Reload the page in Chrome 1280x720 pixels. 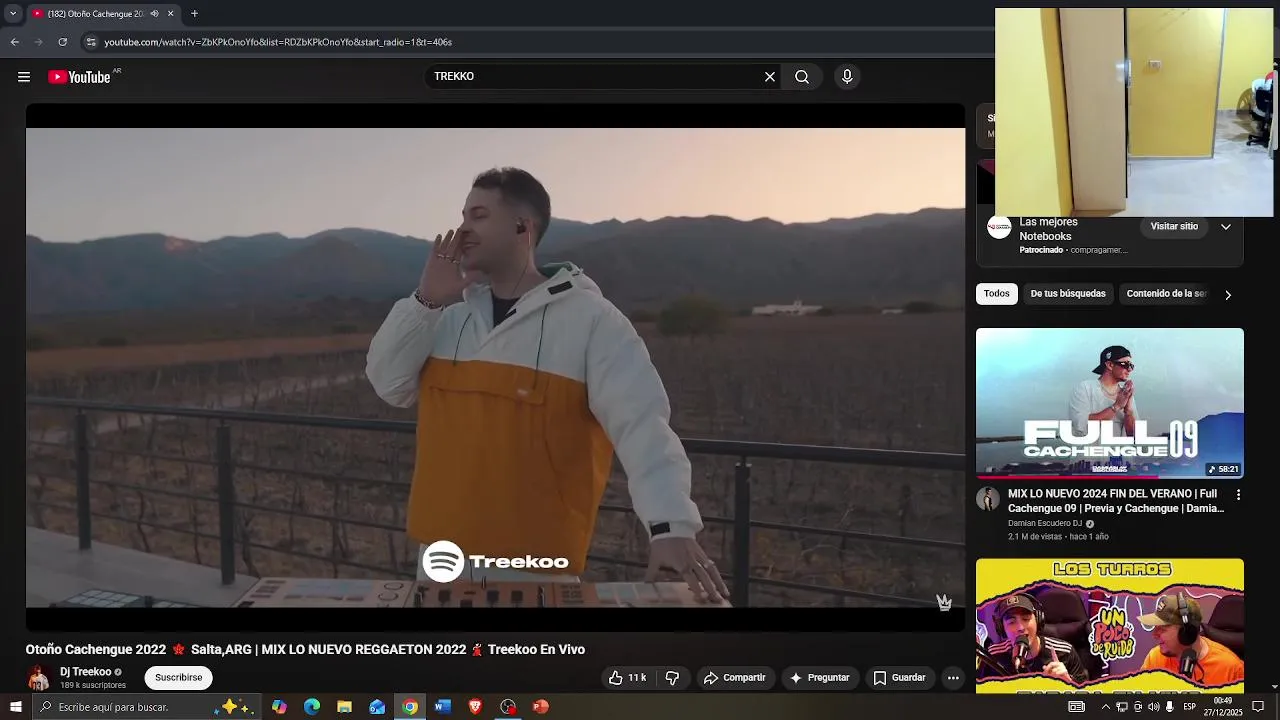(x=62, y=42)
